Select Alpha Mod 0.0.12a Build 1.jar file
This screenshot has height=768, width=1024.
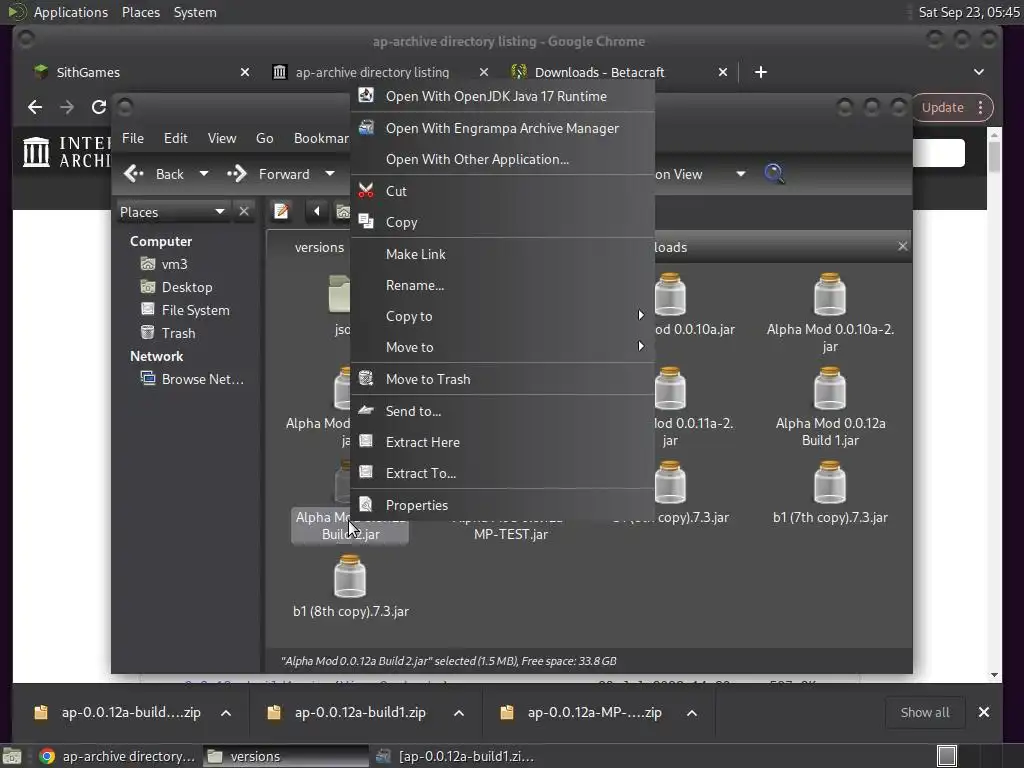point(830,407)
